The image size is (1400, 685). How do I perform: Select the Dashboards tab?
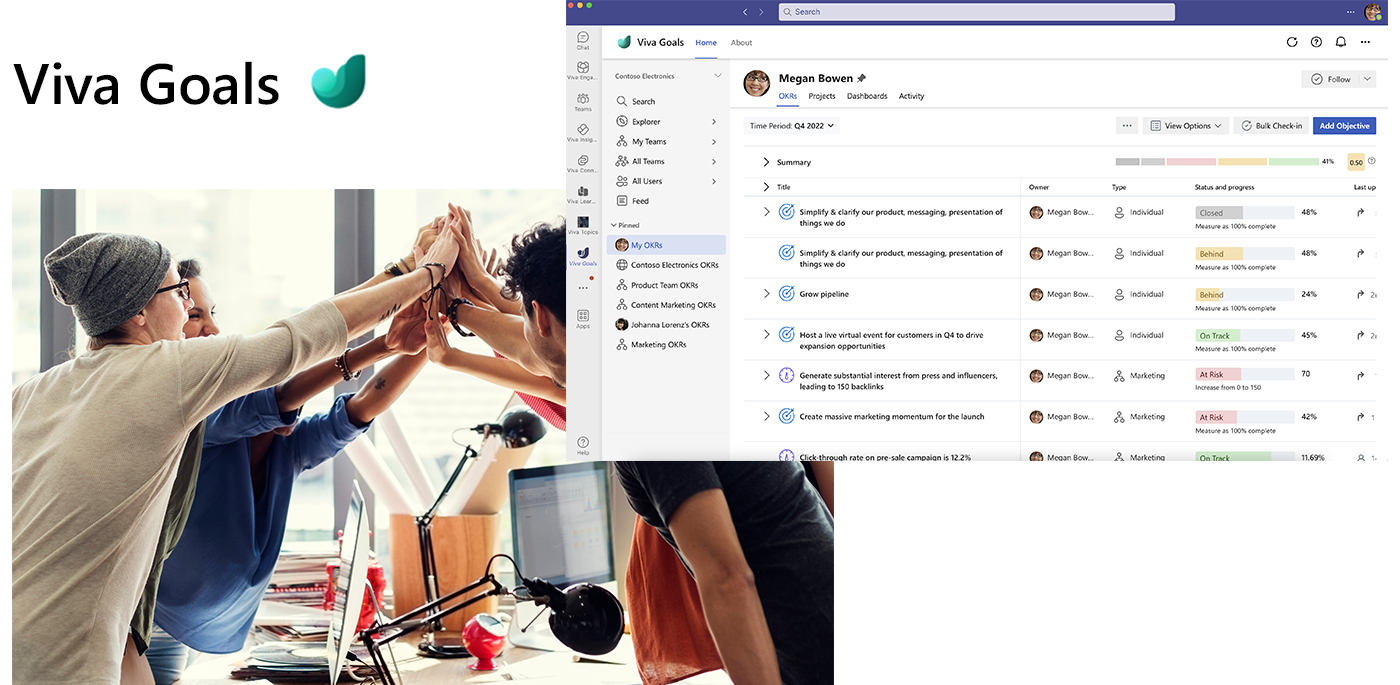pos(867,96)
